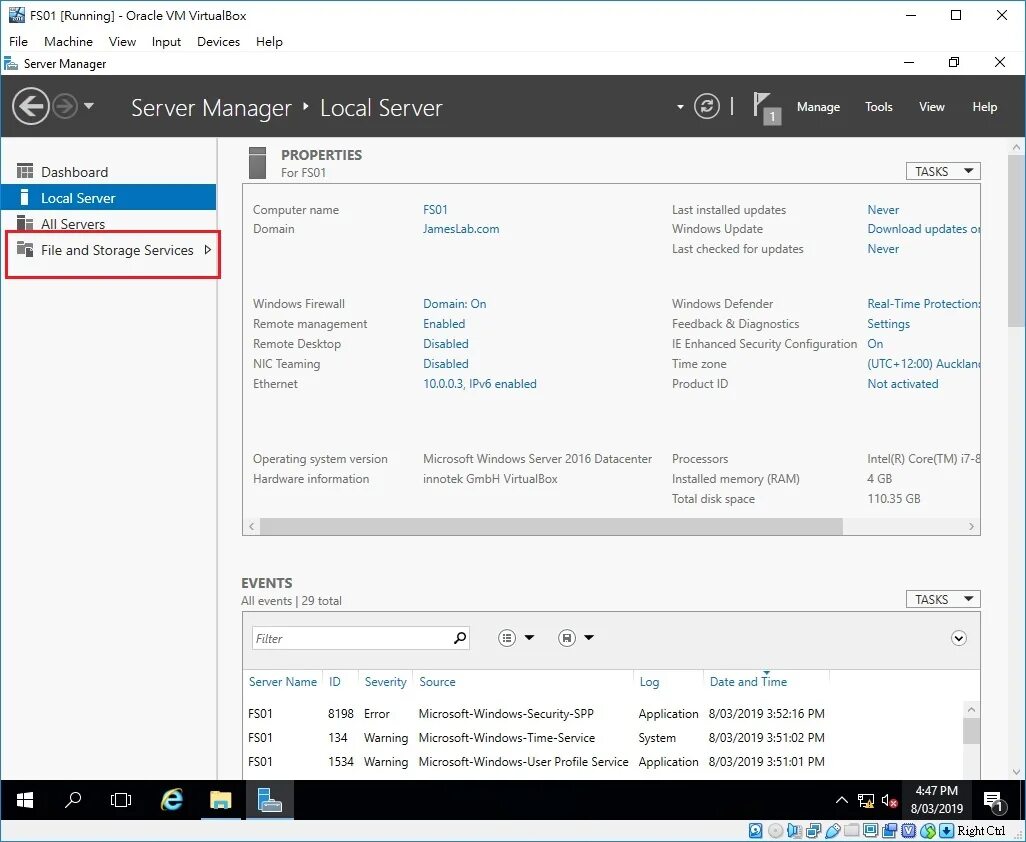Click properties horizontal scrollbar right arrow

click(971, 527)
